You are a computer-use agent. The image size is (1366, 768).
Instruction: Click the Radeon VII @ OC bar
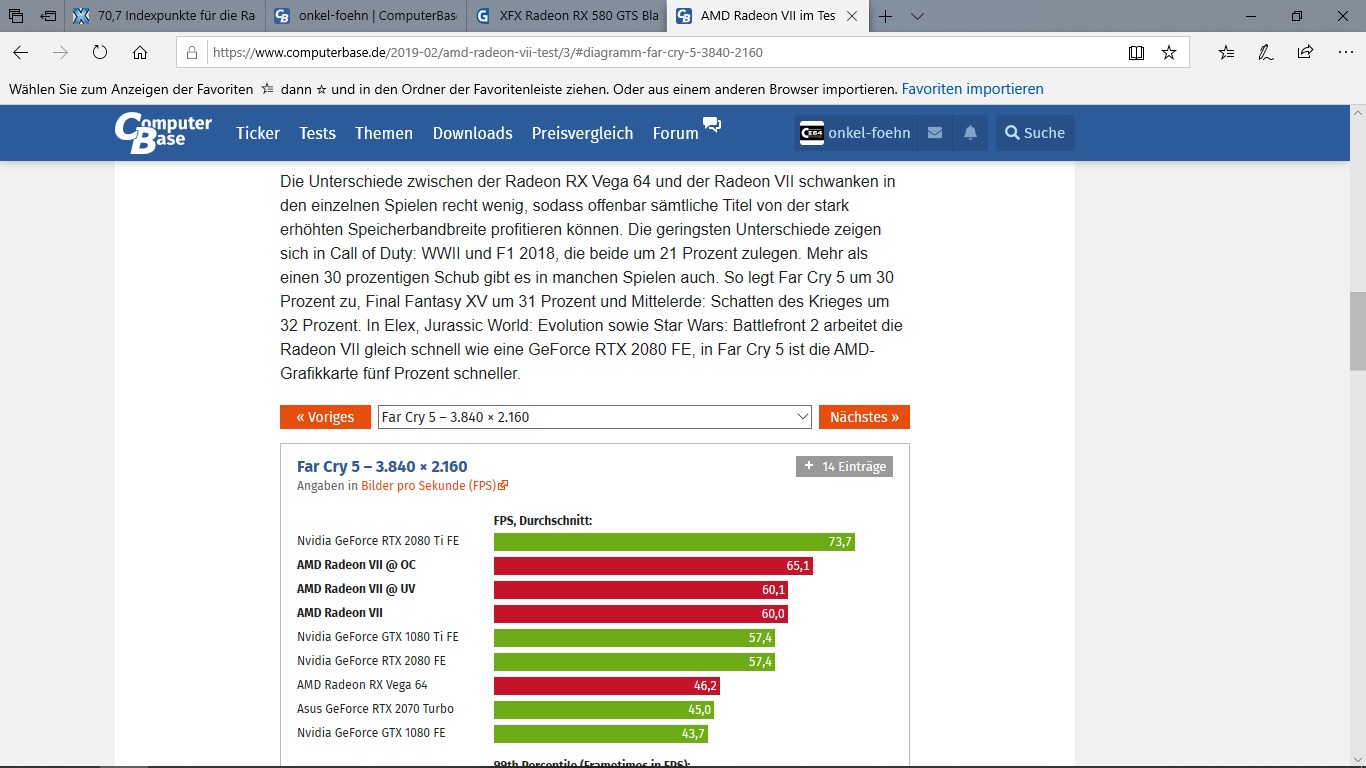tap(653, 566)
